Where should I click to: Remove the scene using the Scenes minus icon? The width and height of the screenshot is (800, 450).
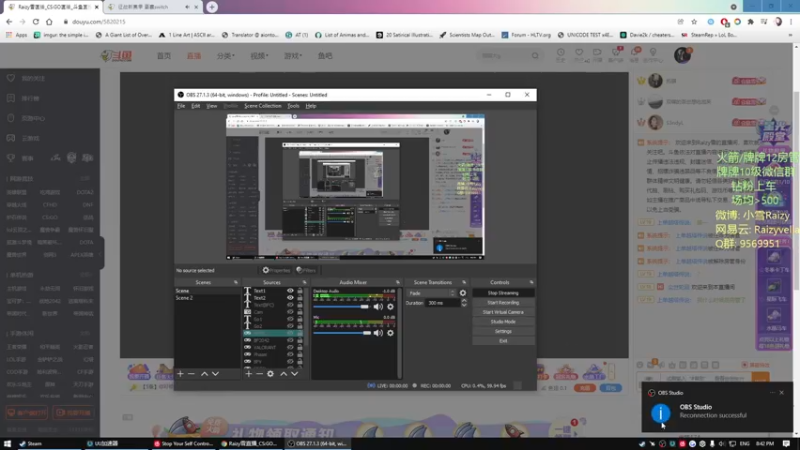(x=191, y=373)
